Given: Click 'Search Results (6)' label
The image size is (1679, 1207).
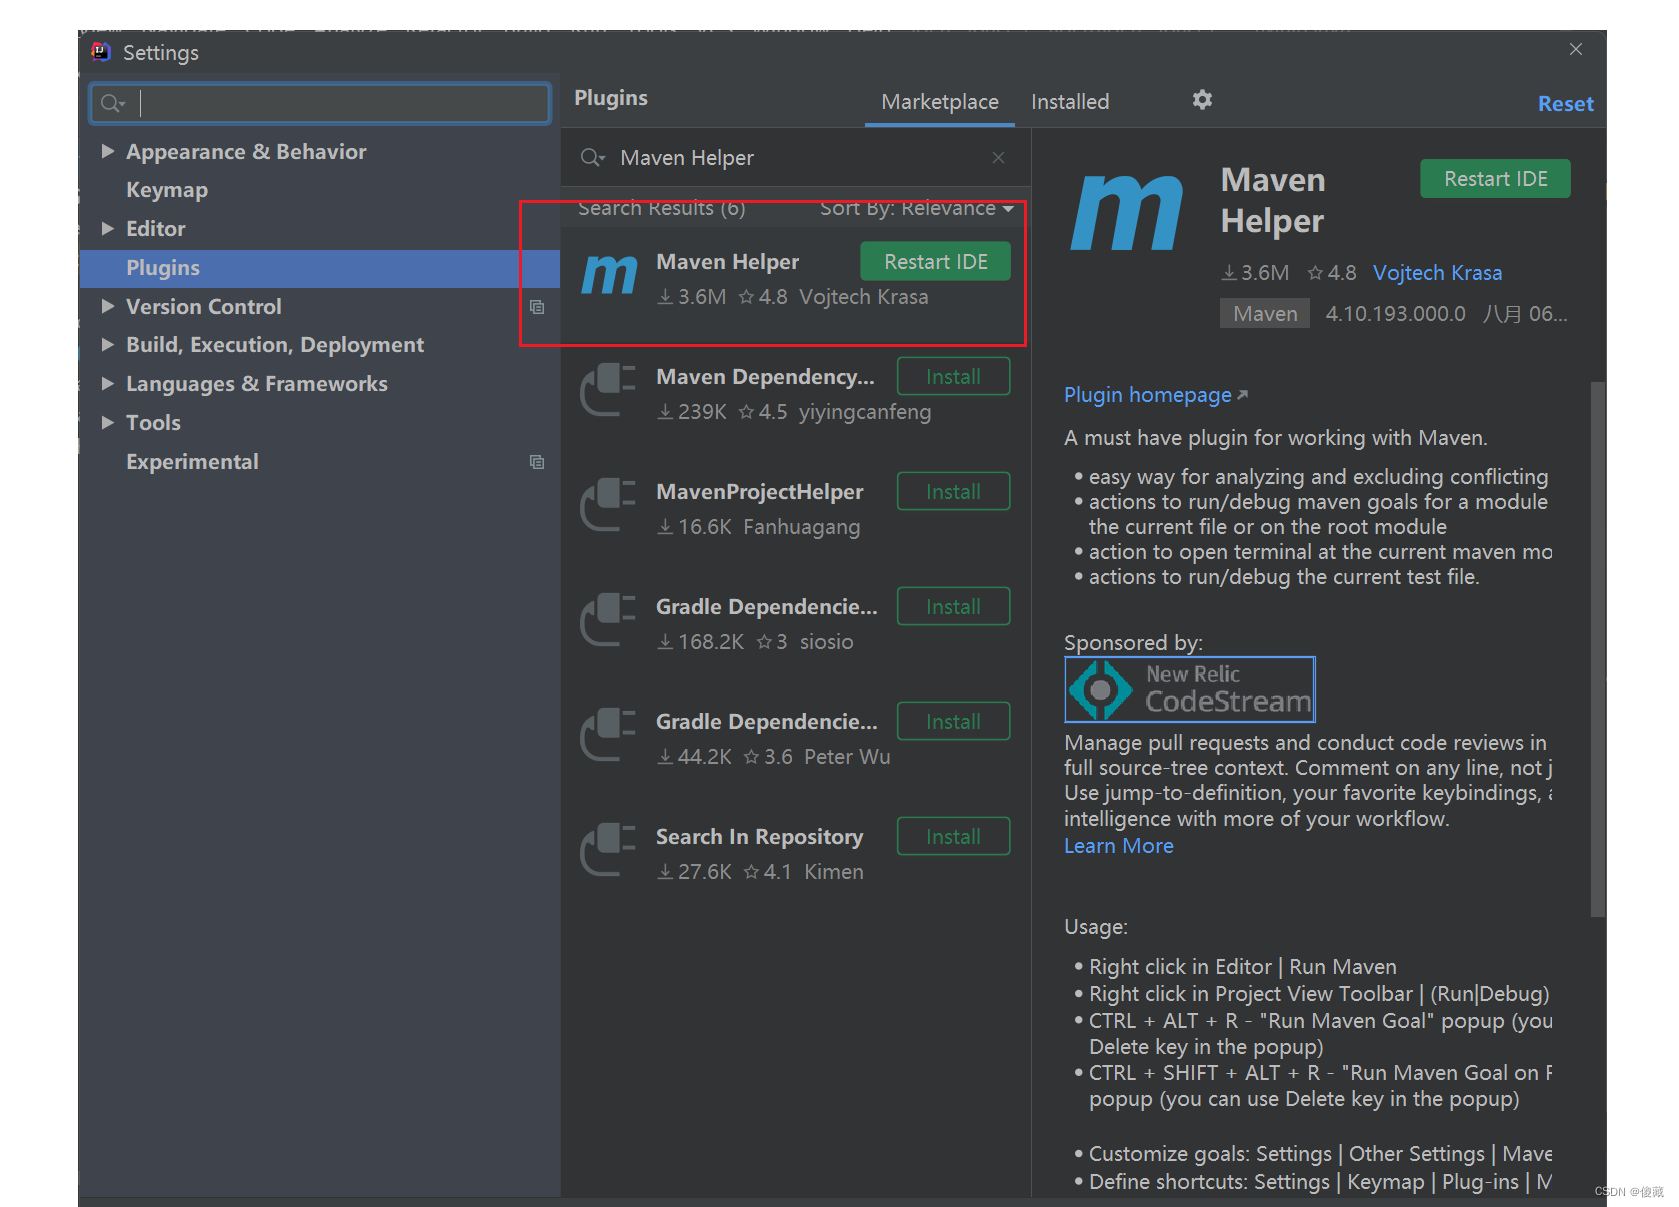Looking at the screenshot, I should 662,208.
